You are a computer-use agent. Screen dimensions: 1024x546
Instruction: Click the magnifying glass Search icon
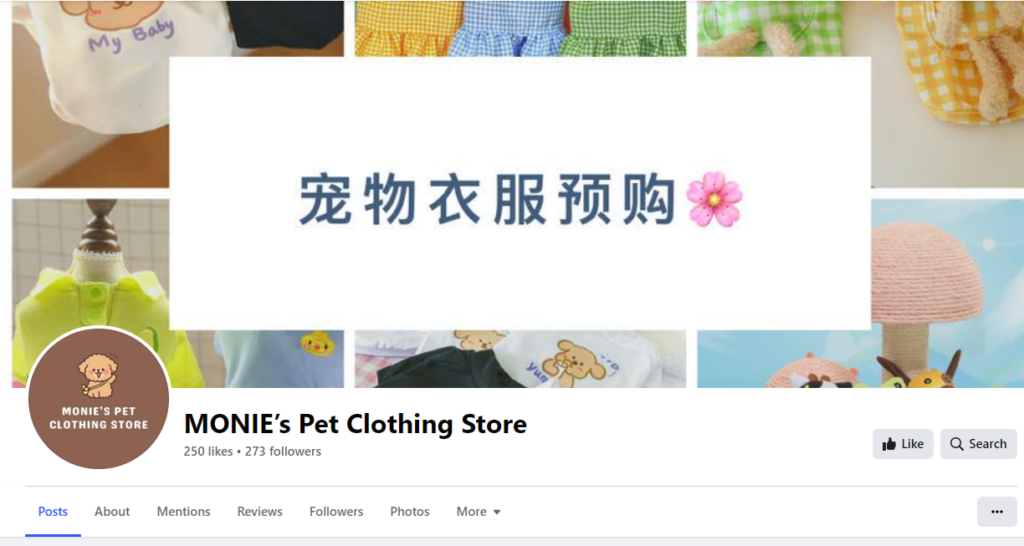coord(957,444)
